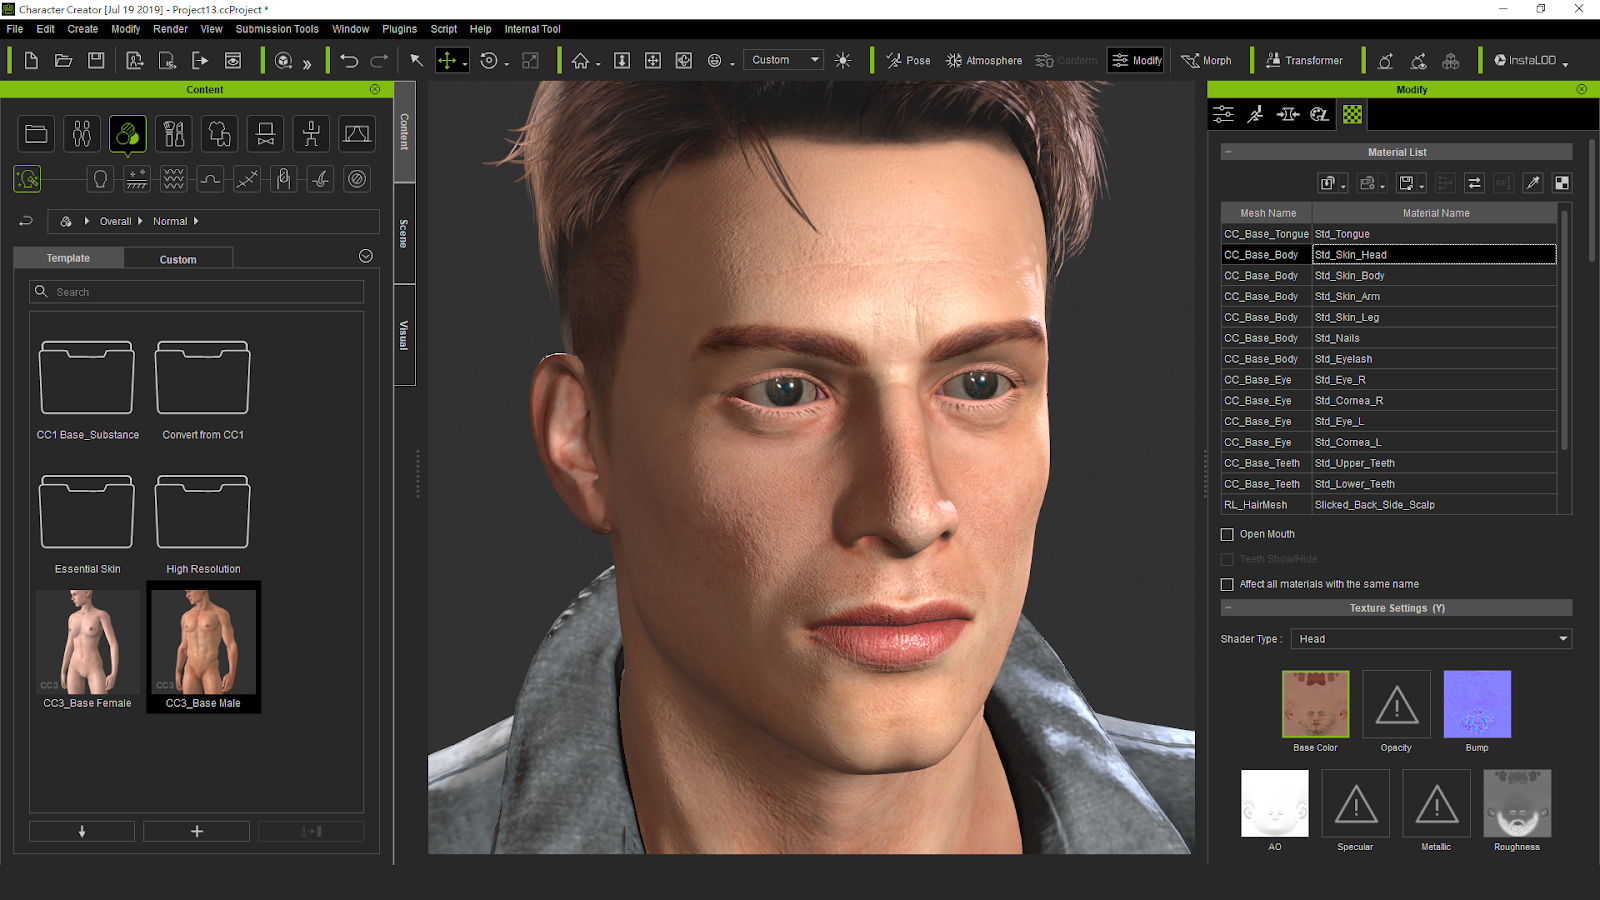Open the Motion tab icon in Modify panel
This screenshot has height=900, width=1600.
1255,115
